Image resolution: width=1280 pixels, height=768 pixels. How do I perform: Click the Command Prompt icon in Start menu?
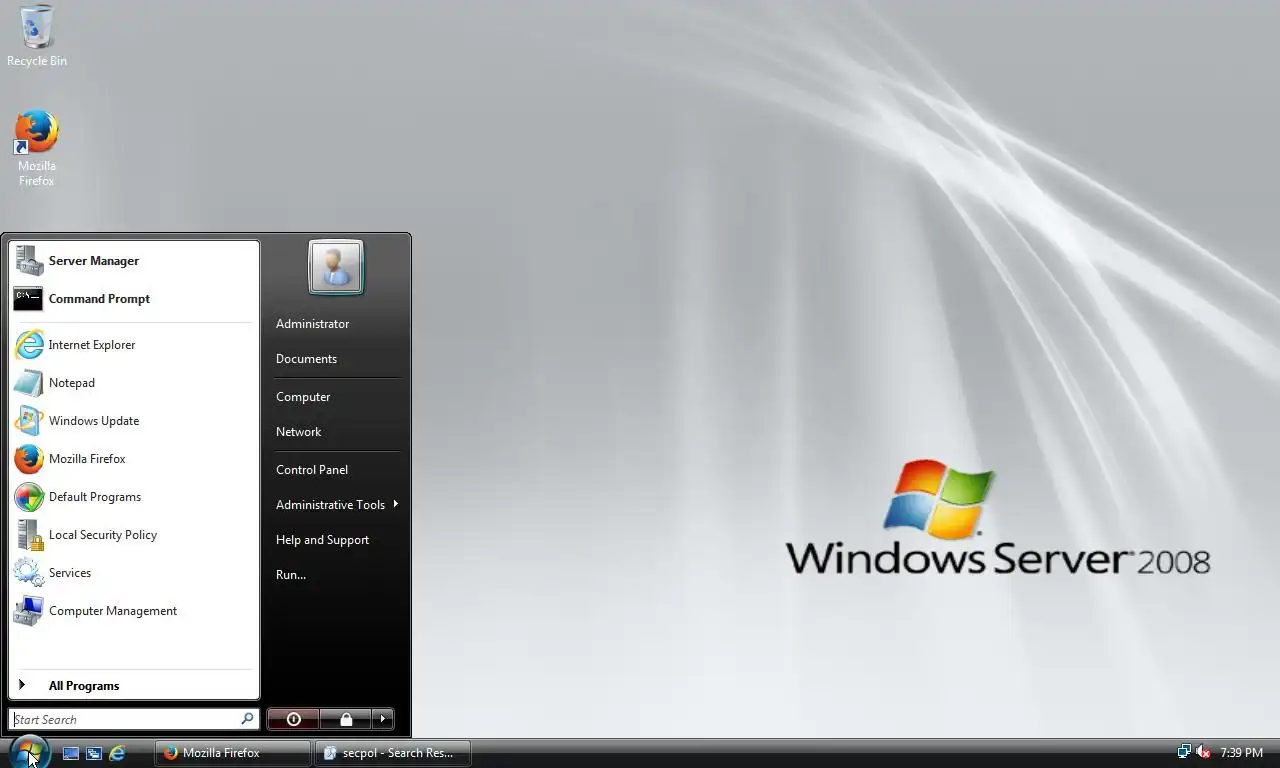29,299
